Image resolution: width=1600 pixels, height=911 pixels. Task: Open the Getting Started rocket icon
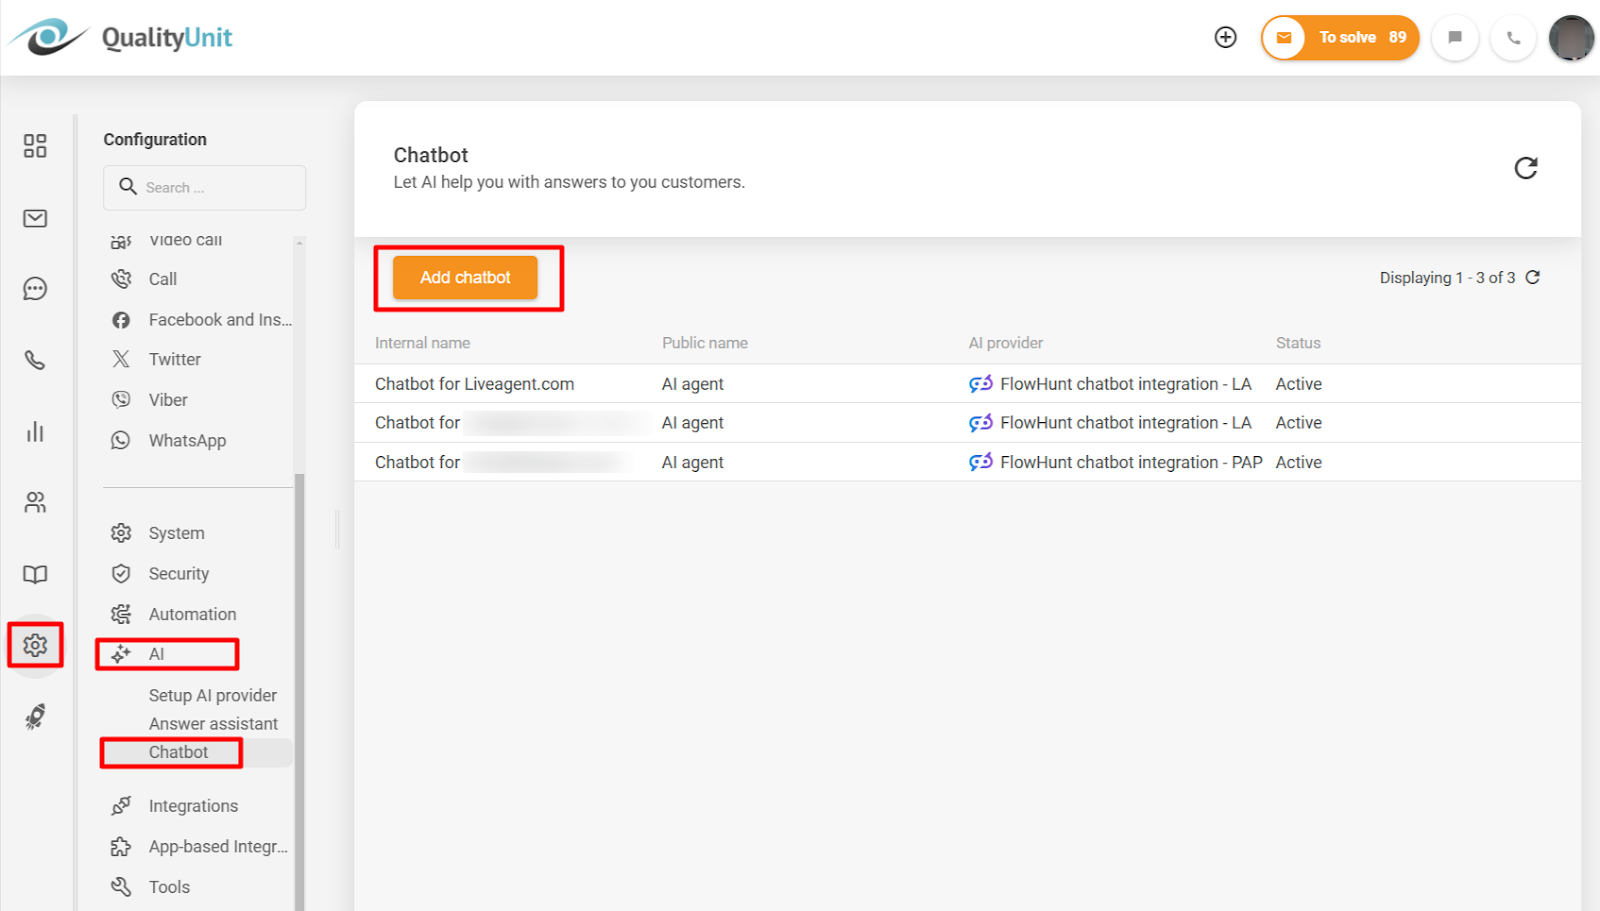(35, 716)
